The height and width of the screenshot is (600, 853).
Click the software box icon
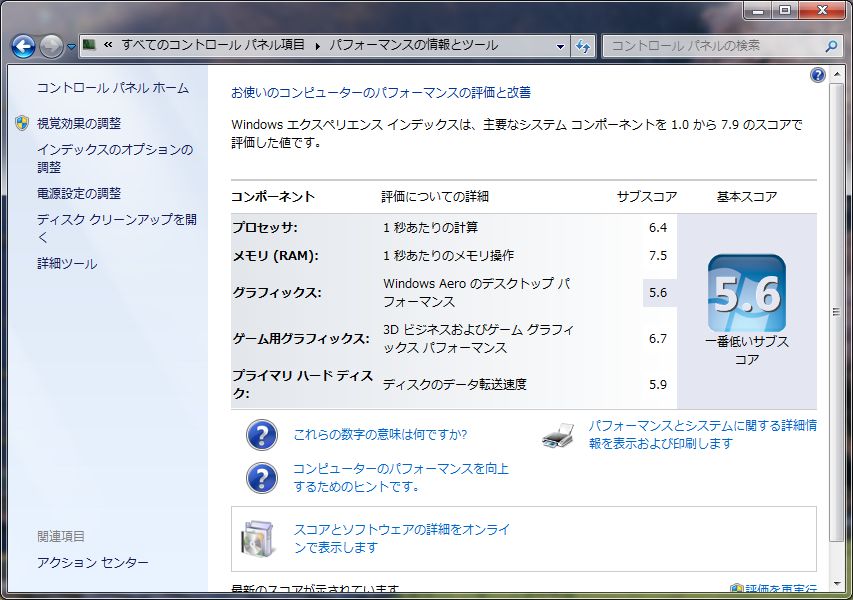click(258, 539)
